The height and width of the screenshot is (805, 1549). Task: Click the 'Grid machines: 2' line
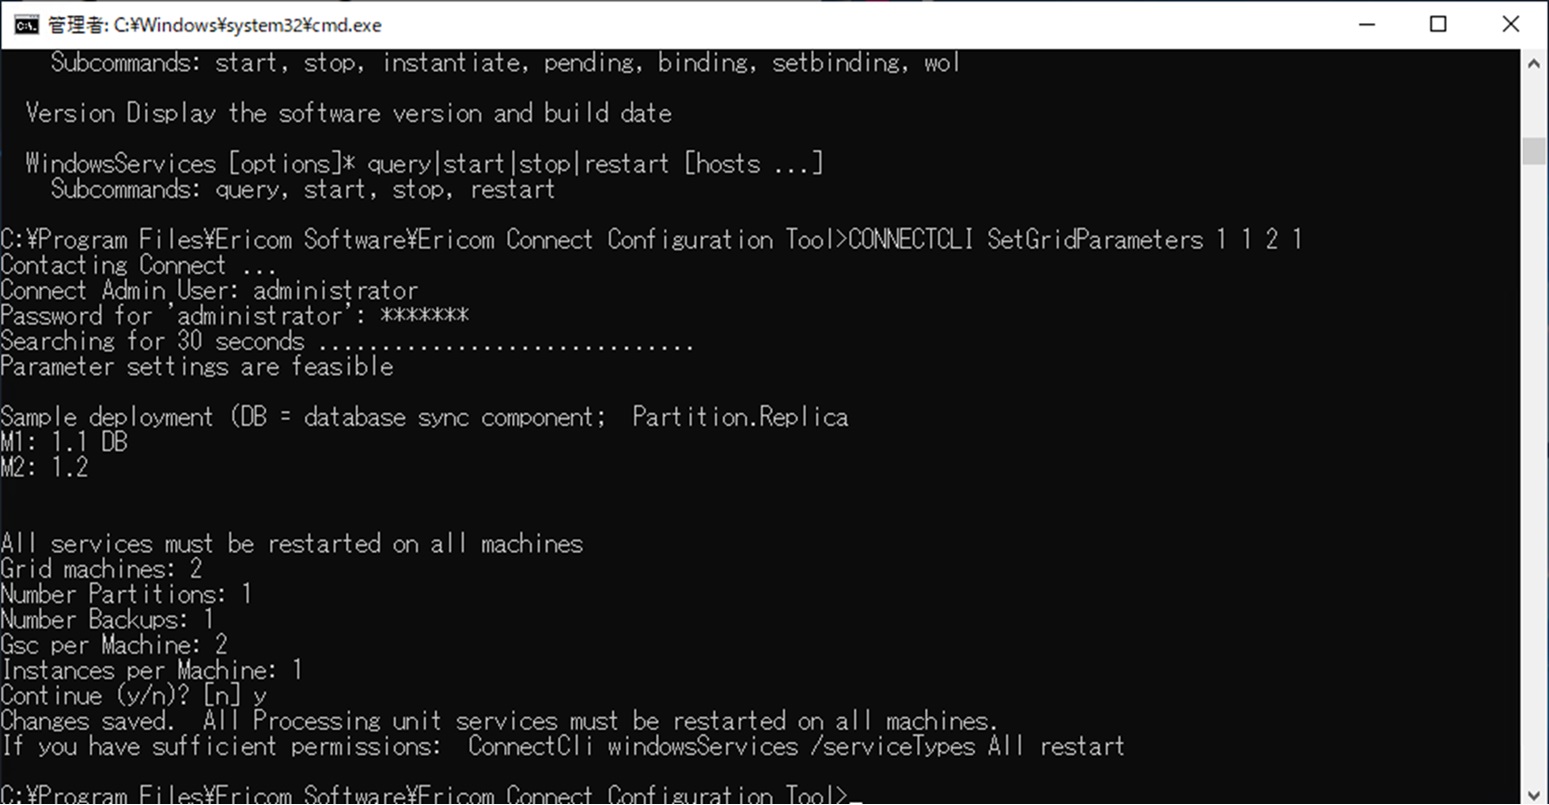101,569
